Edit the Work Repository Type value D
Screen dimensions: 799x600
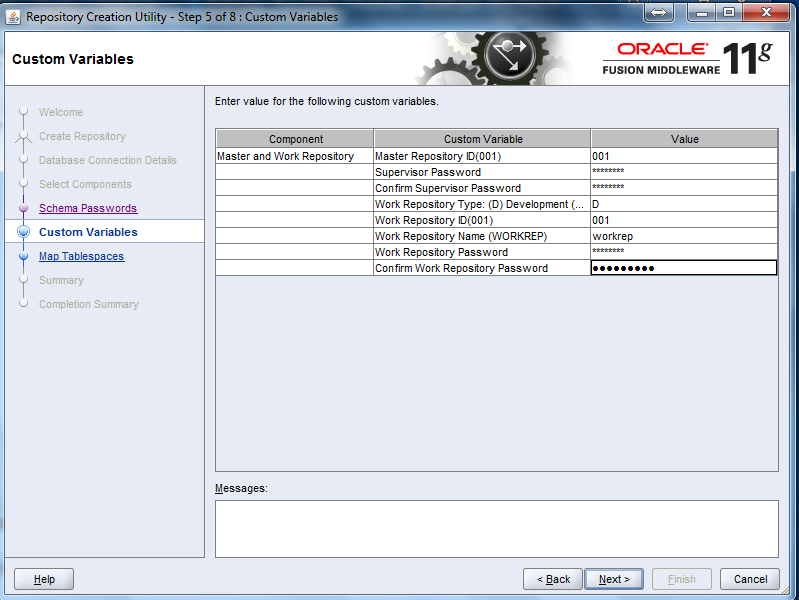pyautogui.click(x=684, y=204)
